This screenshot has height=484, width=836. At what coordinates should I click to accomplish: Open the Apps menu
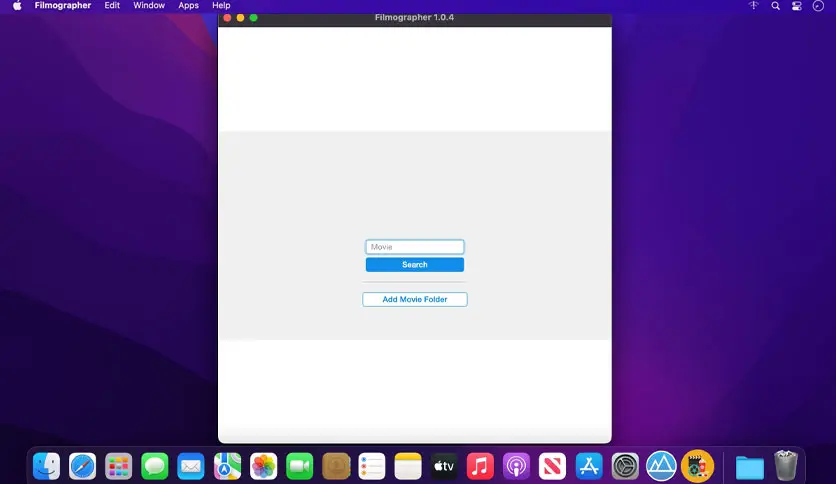click(x=188, y=5)
